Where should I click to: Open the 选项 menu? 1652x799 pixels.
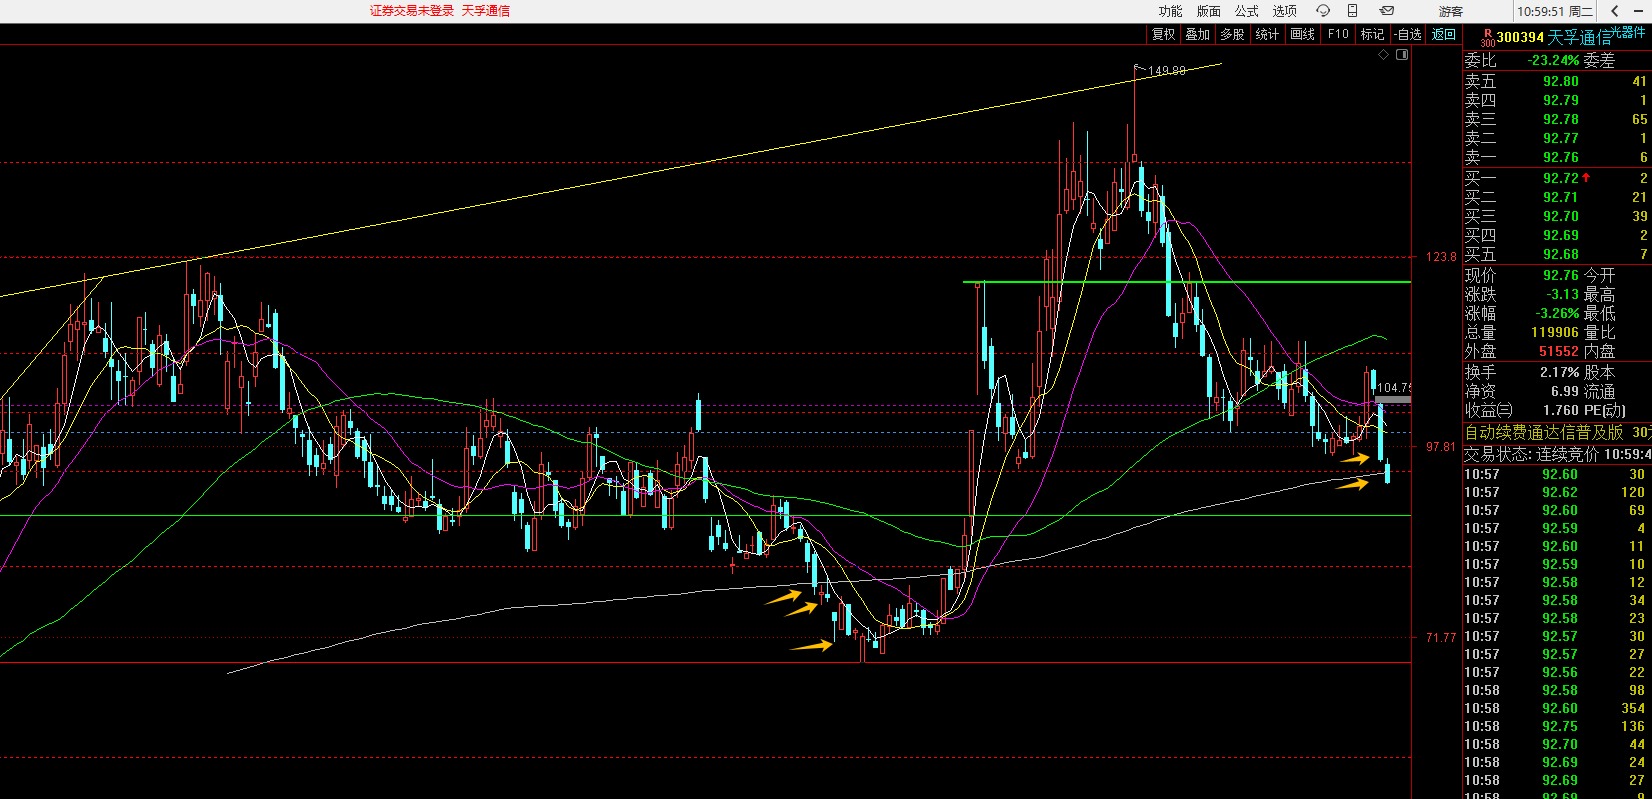1284,11
